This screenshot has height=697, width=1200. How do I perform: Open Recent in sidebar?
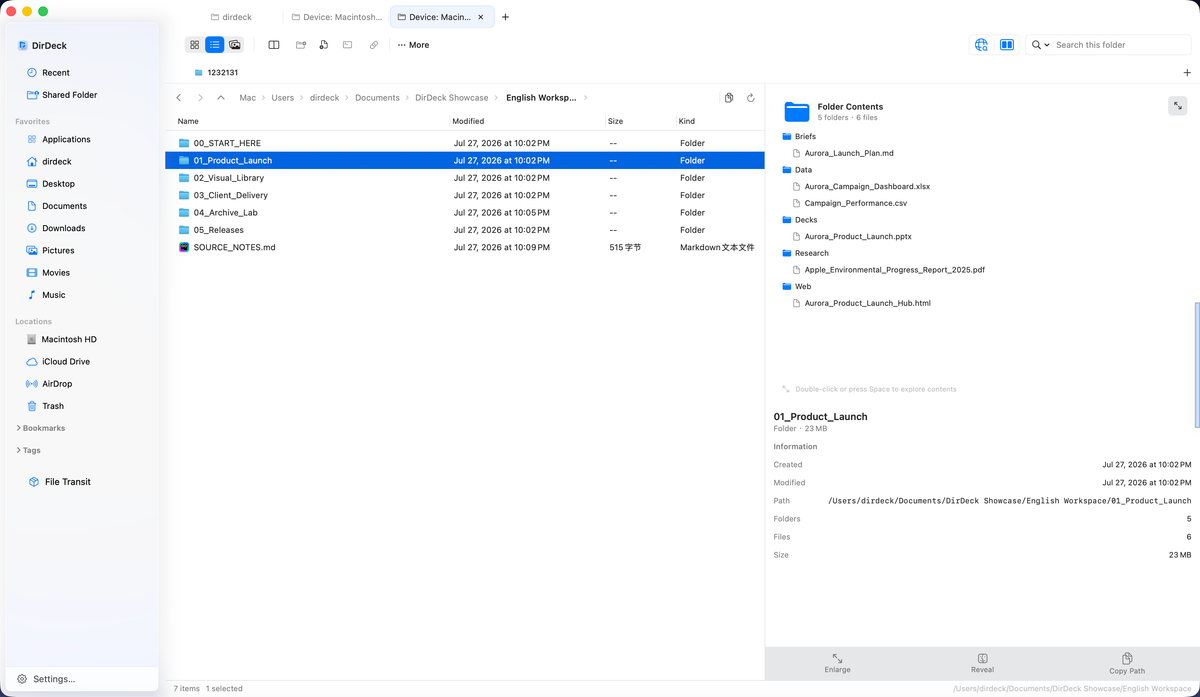pyautogui.click(x=56, y=73)
